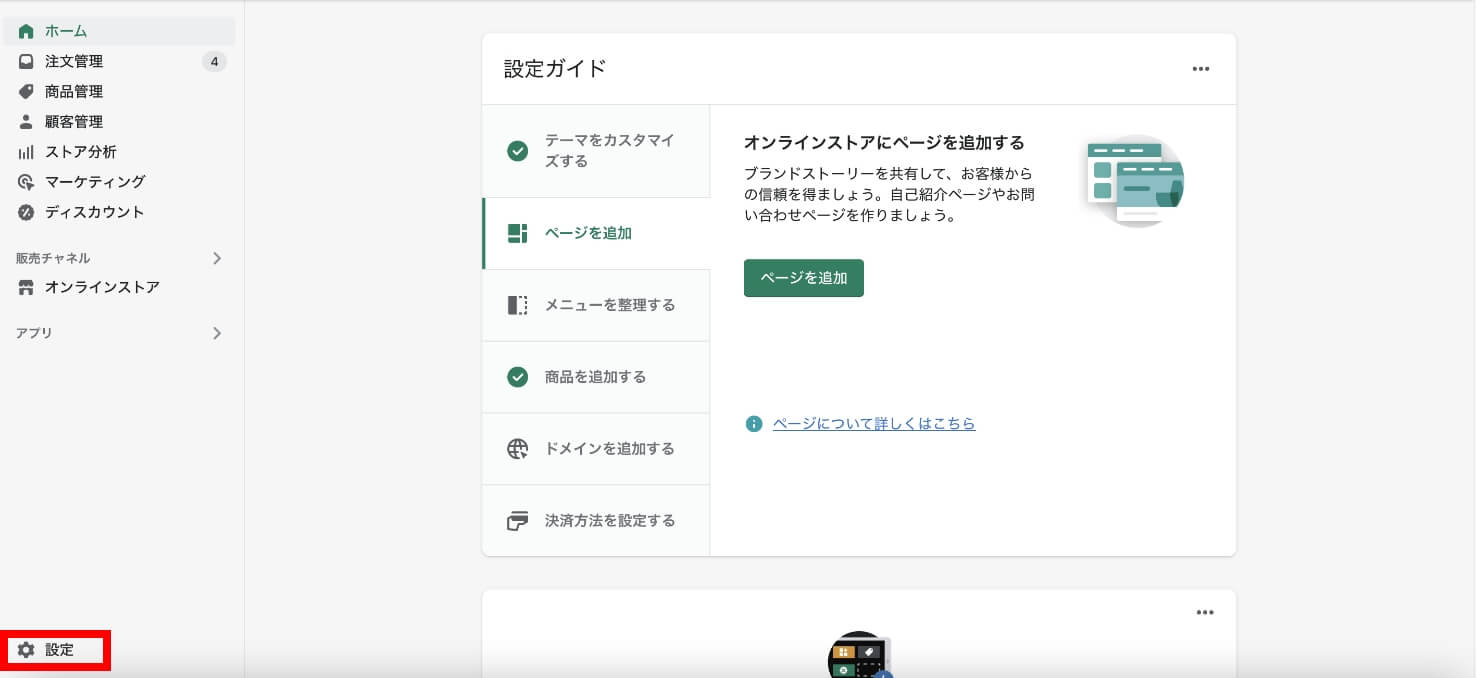Select the 注文管理 orders icon in sidebar

24,61
